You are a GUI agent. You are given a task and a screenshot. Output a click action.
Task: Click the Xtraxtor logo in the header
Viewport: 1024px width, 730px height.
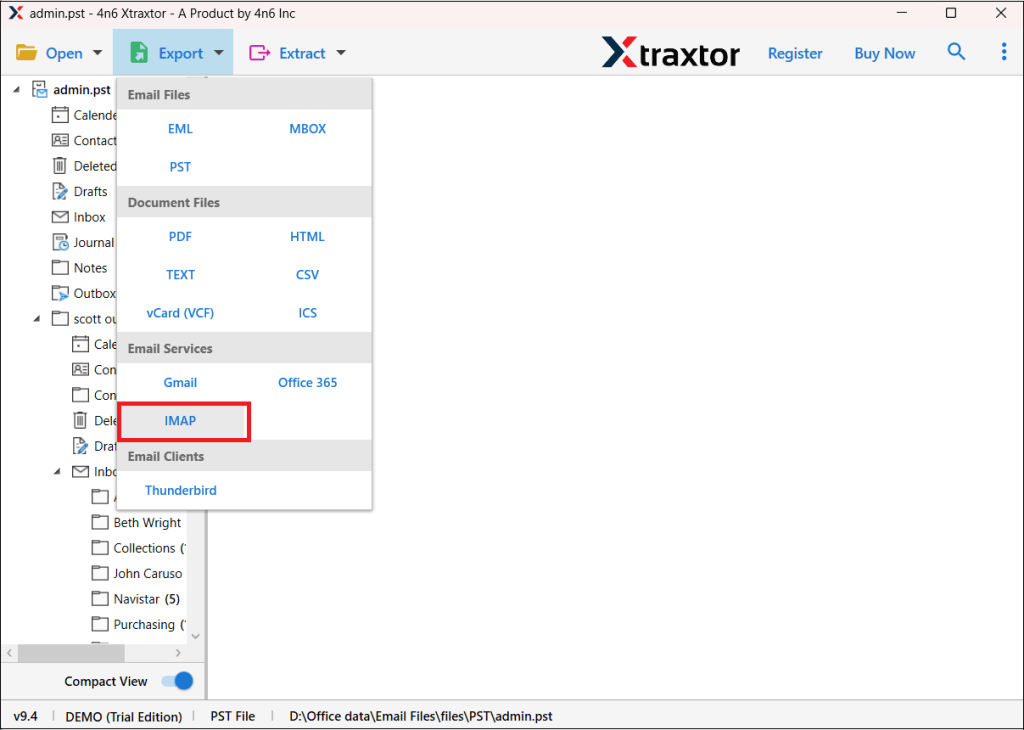pyautogui.click(x=670, y=52)
